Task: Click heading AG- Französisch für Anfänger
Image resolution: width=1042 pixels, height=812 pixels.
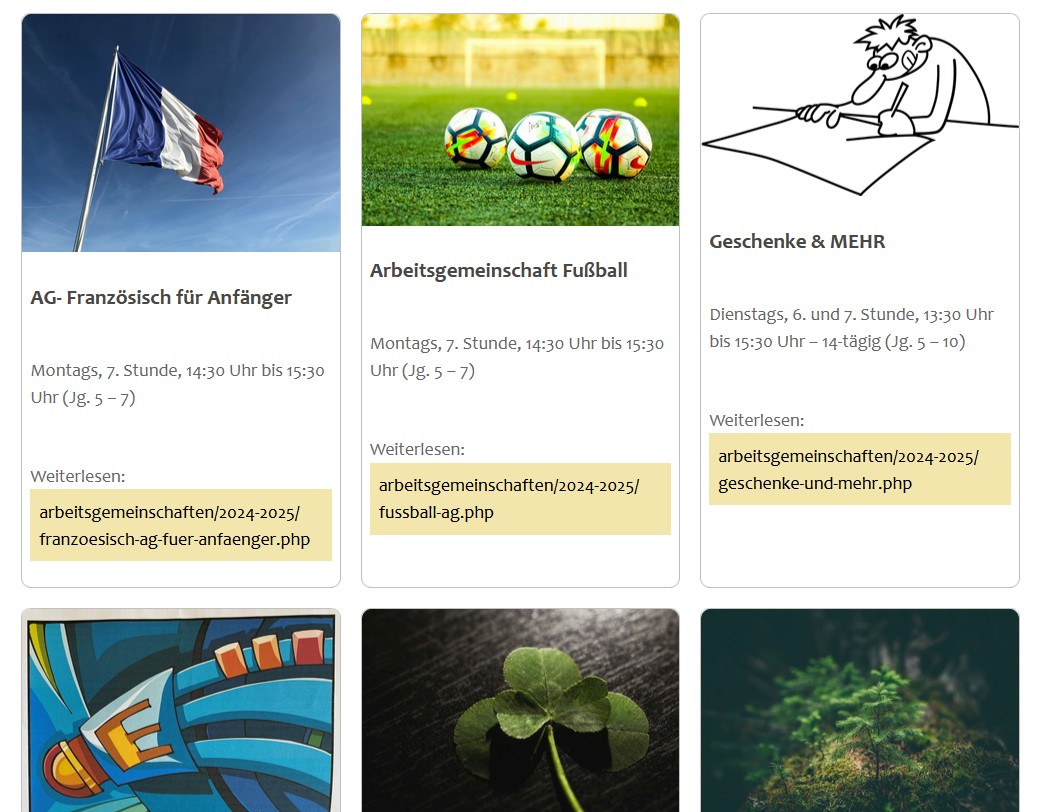Action: 161,298
